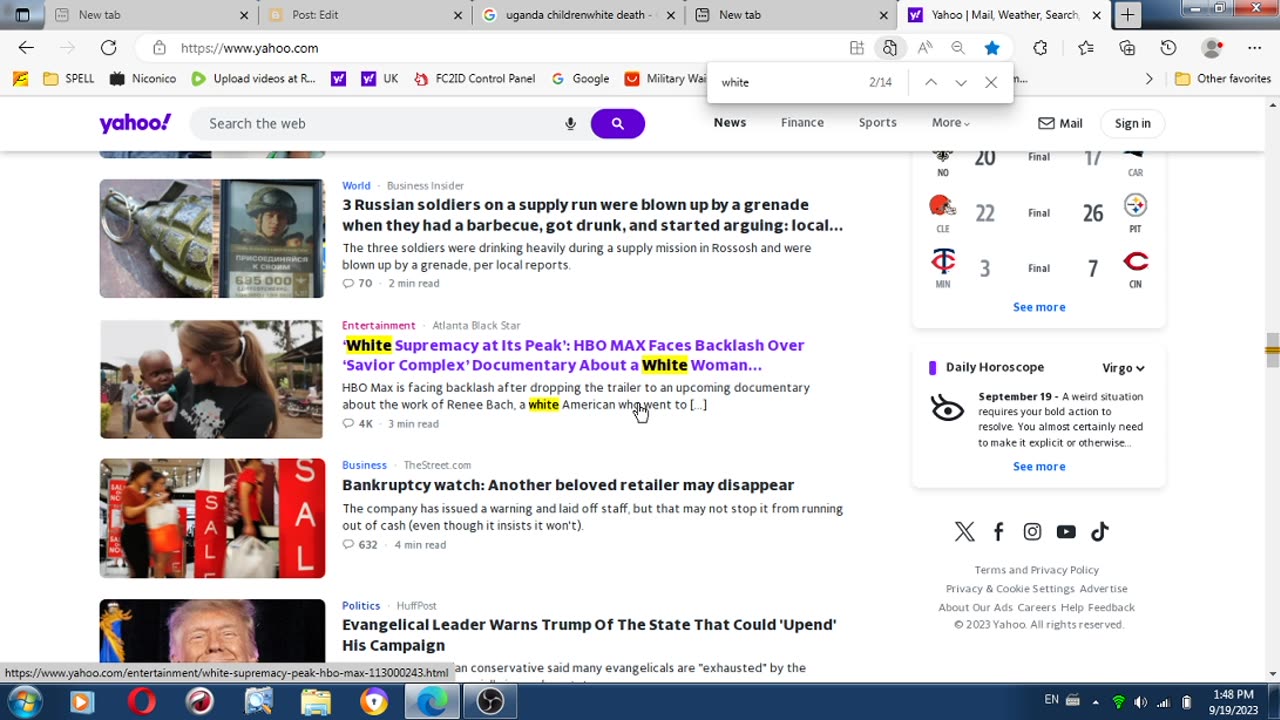The width and height of the screenshot is (1280, 720).
Task: Click the HBO MAX documentary article thumbnail
Action: [212, 379]
